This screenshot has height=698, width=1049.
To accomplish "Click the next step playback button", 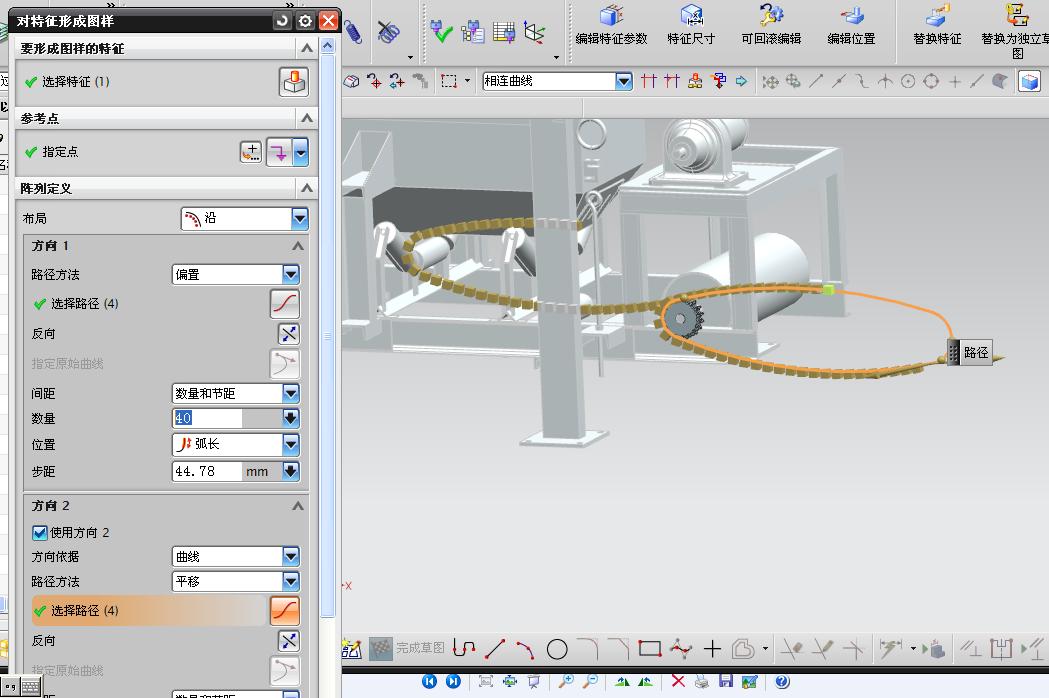I will [453, 681].
